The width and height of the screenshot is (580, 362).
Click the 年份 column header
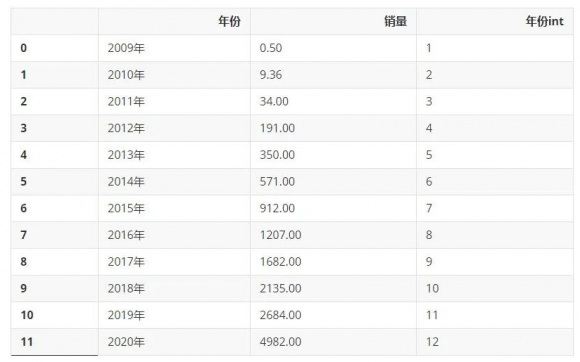[229, 21]
